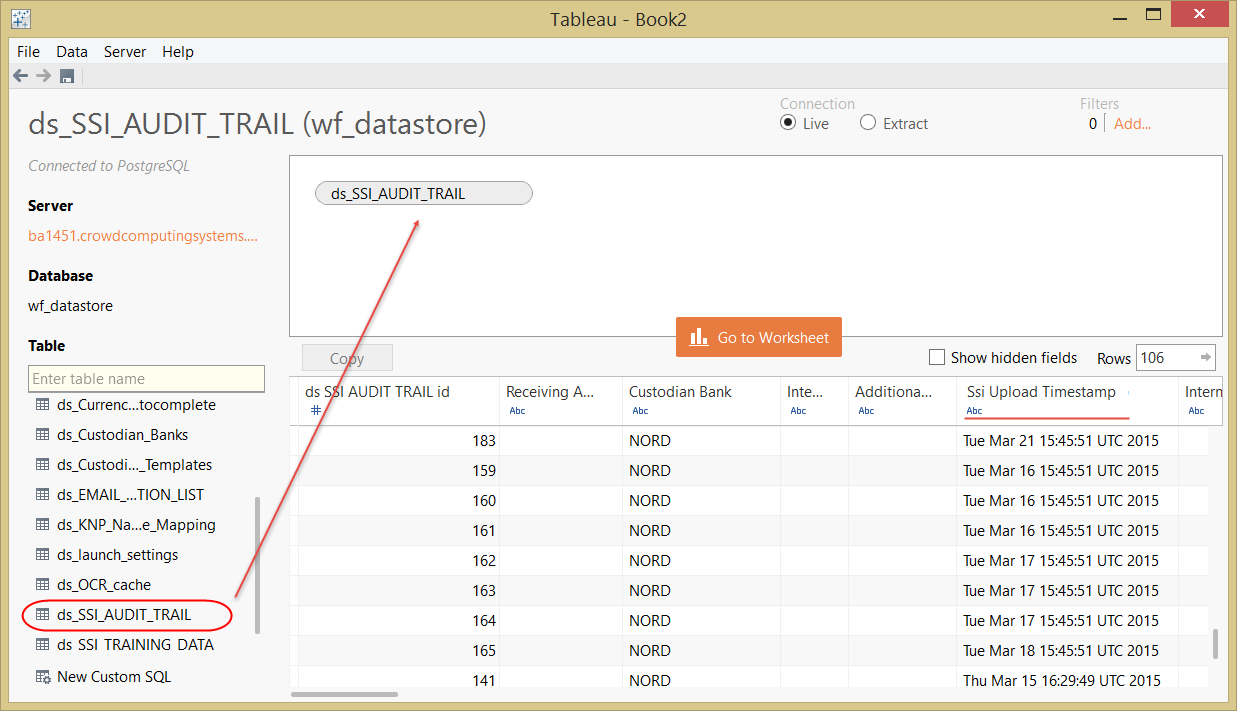This screenshot has height=711, width=1237.
Task: Click Abc type icon under Custodian Bank
Action: pyautogui.click(x=640, y=411)
